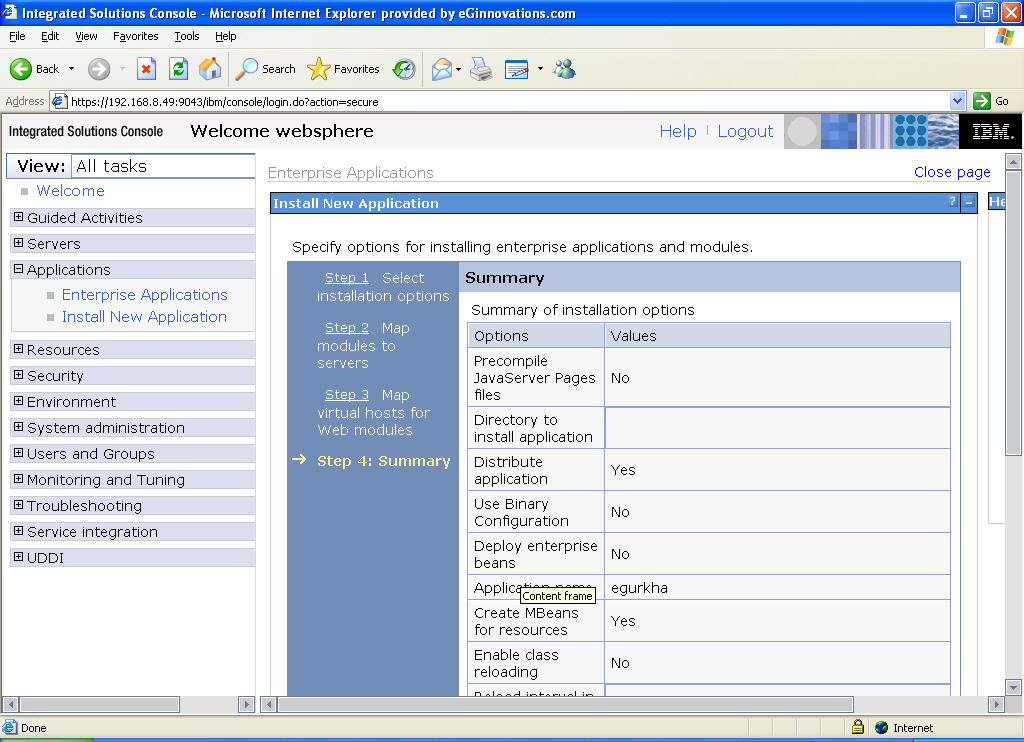
Task: Click the Logout link
Action: click(745, 131)
